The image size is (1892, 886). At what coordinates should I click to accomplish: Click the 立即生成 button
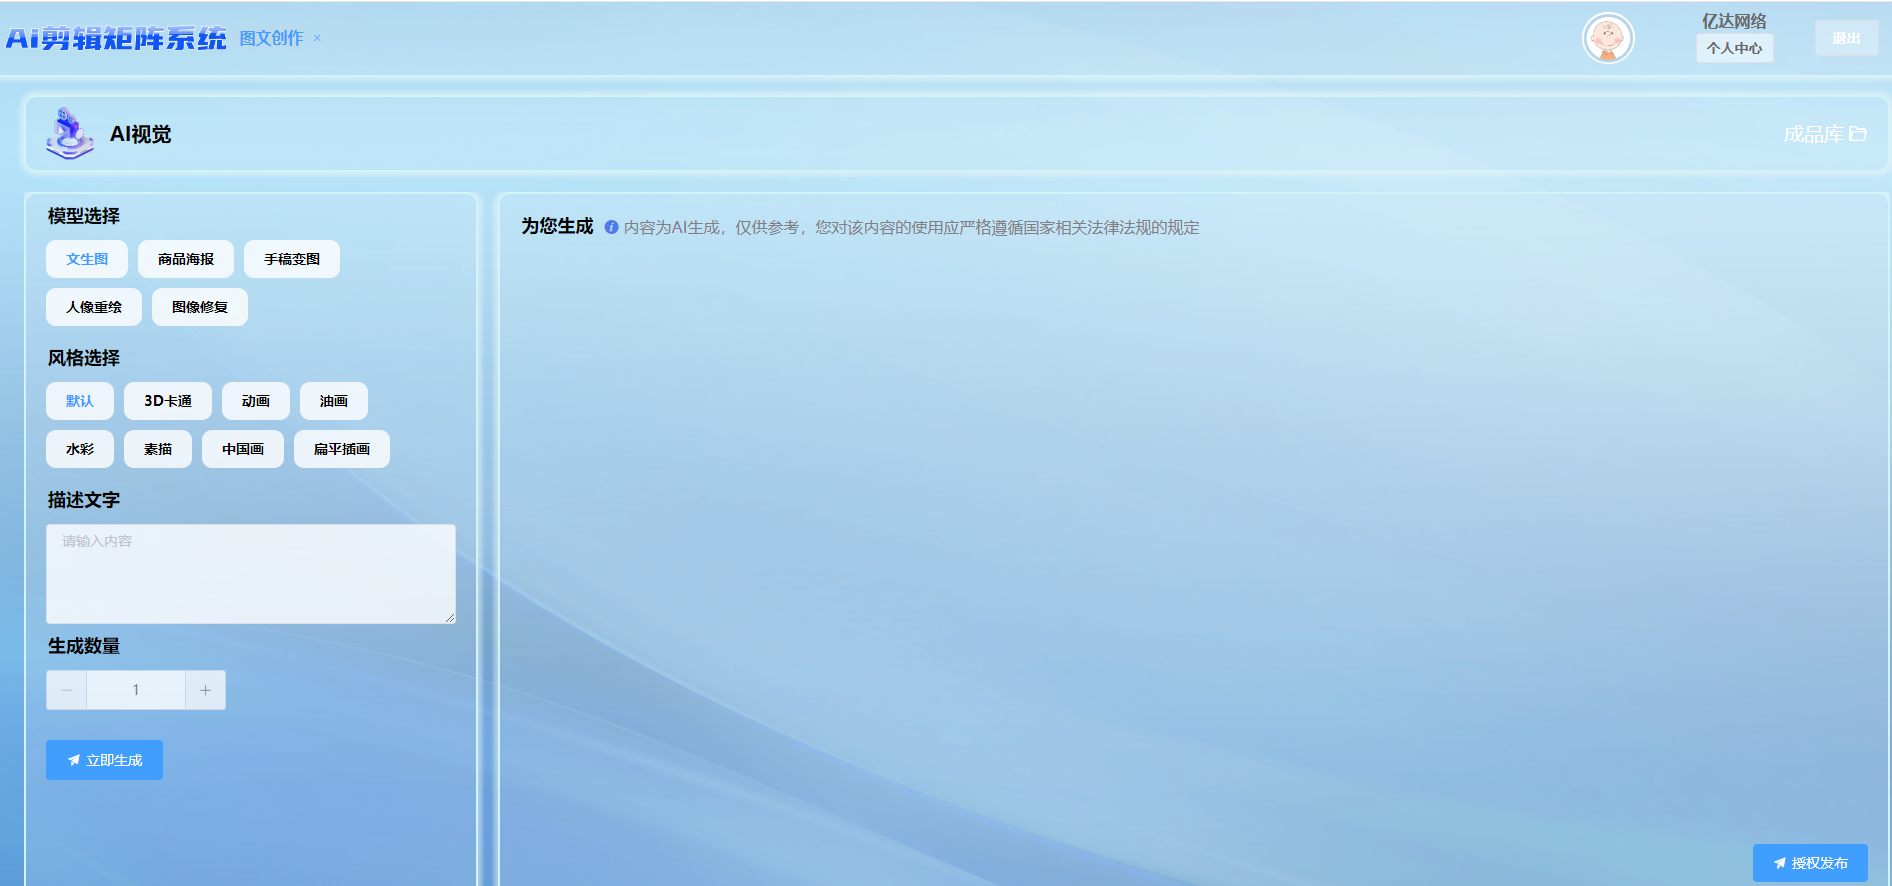coord(105,760)
